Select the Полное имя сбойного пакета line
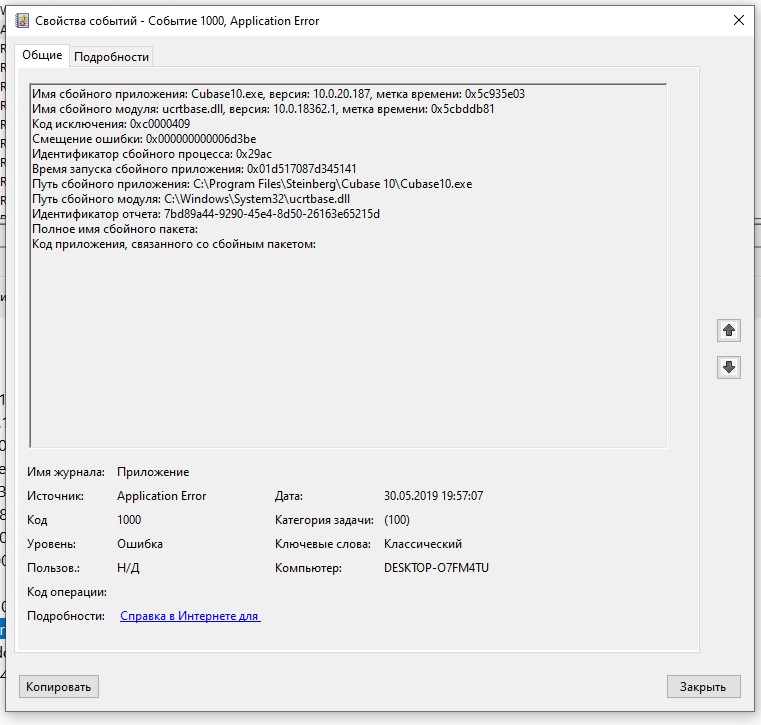 (x=115, y=229)
